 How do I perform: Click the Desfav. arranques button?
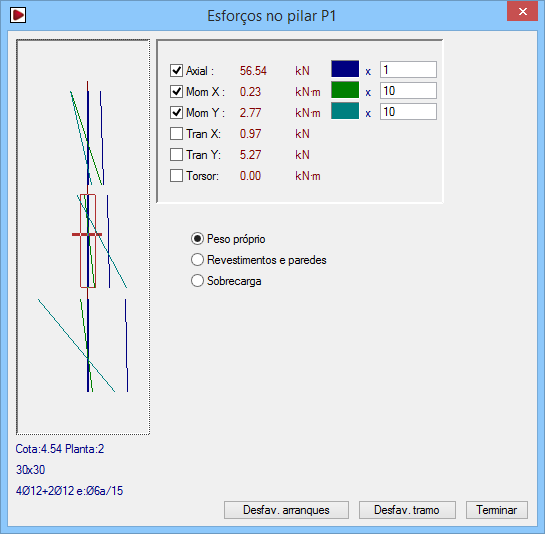click(286, 510)
